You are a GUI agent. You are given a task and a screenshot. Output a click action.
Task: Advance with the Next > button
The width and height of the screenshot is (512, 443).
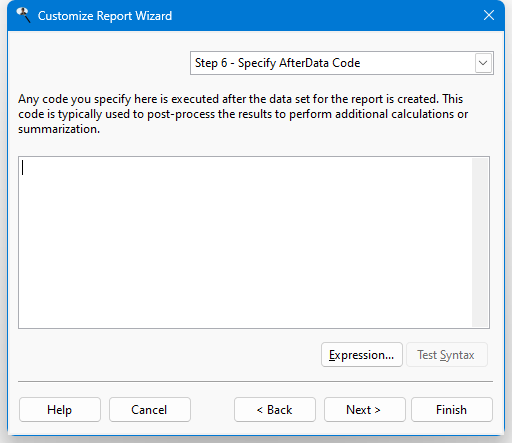365,409
